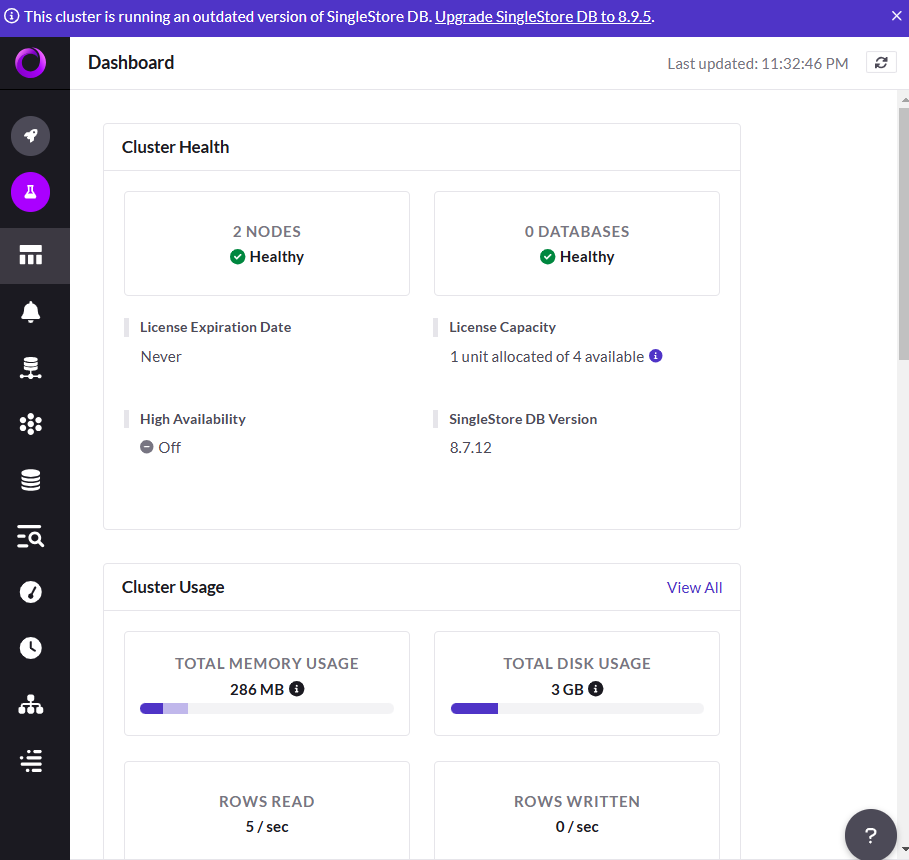Click the License Expiration value Never
Viewport: 909px width, 860px height.
161,356
